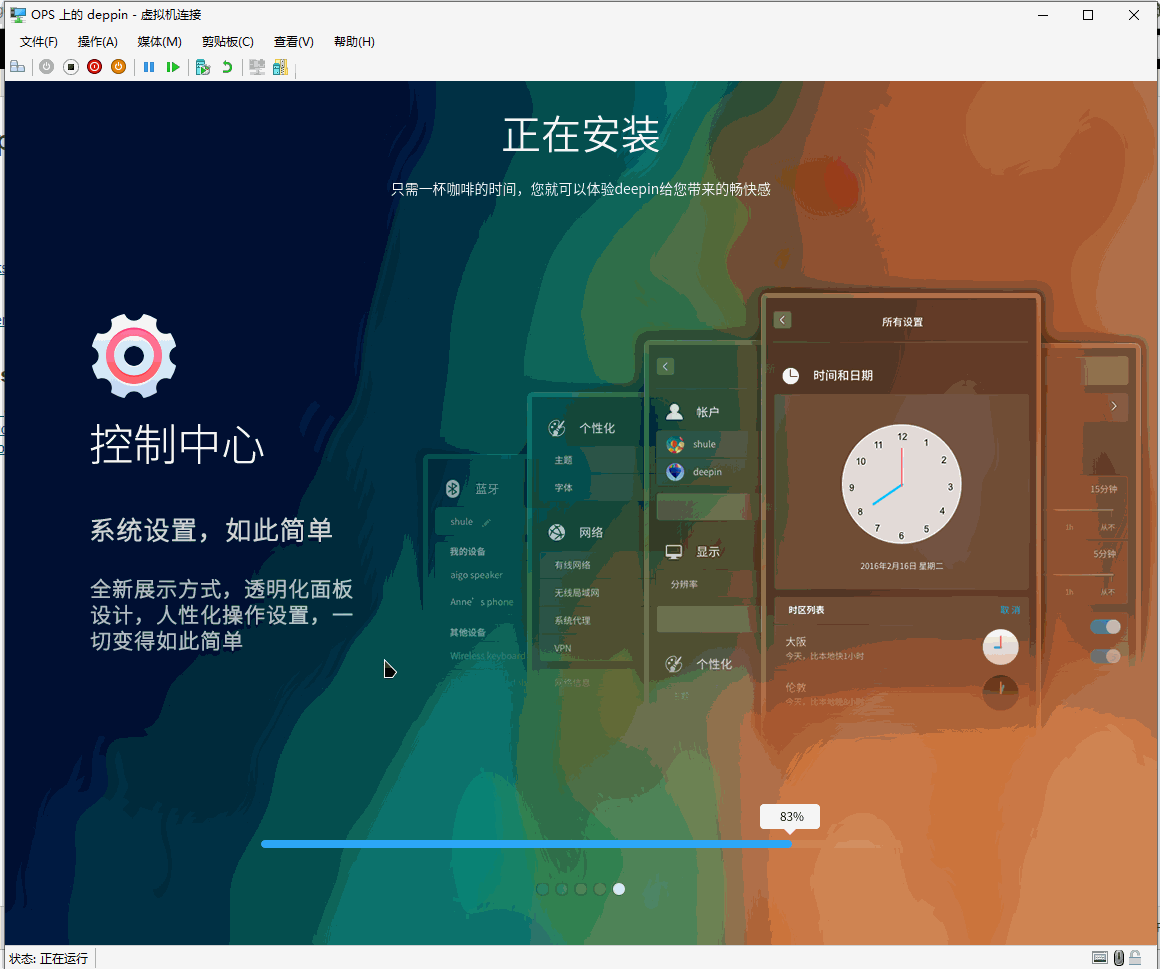
Task: Click the 2016年2月16日 星期二 date text
Action: (902, 567)
